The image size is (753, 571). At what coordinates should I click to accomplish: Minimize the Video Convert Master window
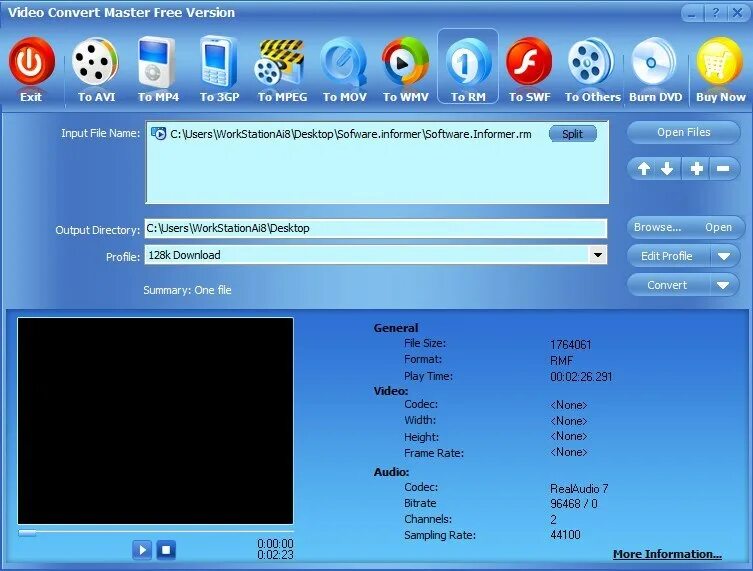point(692,13)
